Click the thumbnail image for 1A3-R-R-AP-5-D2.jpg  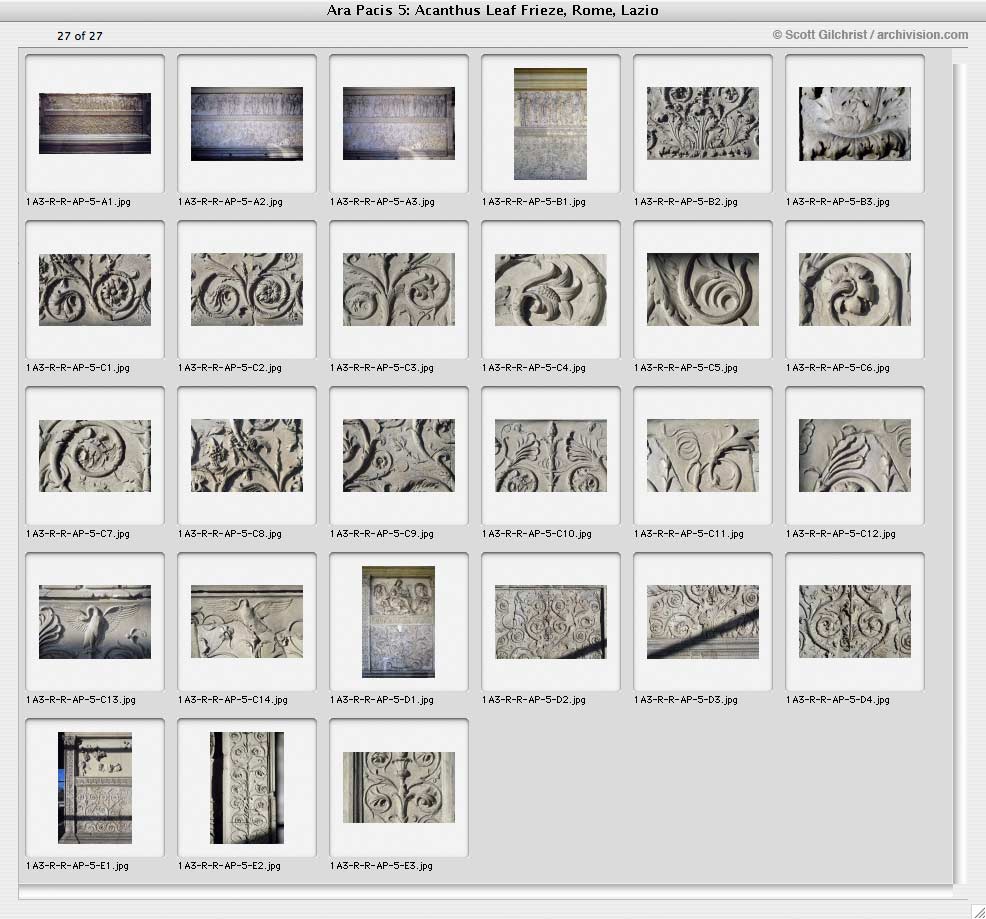click(551, 621)
